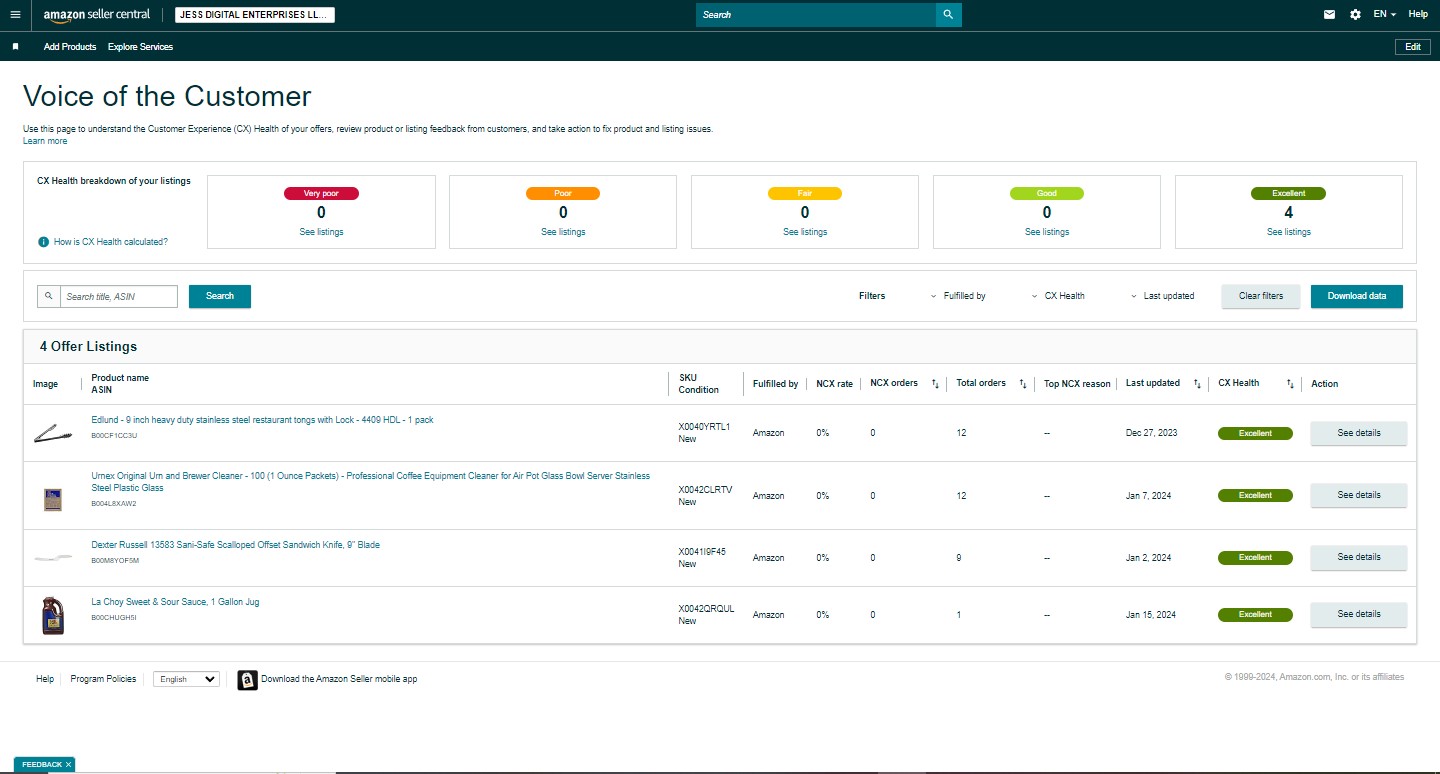Open the English language selector in footer
The width and height of the screenshot is (1440, 774).
coord(186,679)
